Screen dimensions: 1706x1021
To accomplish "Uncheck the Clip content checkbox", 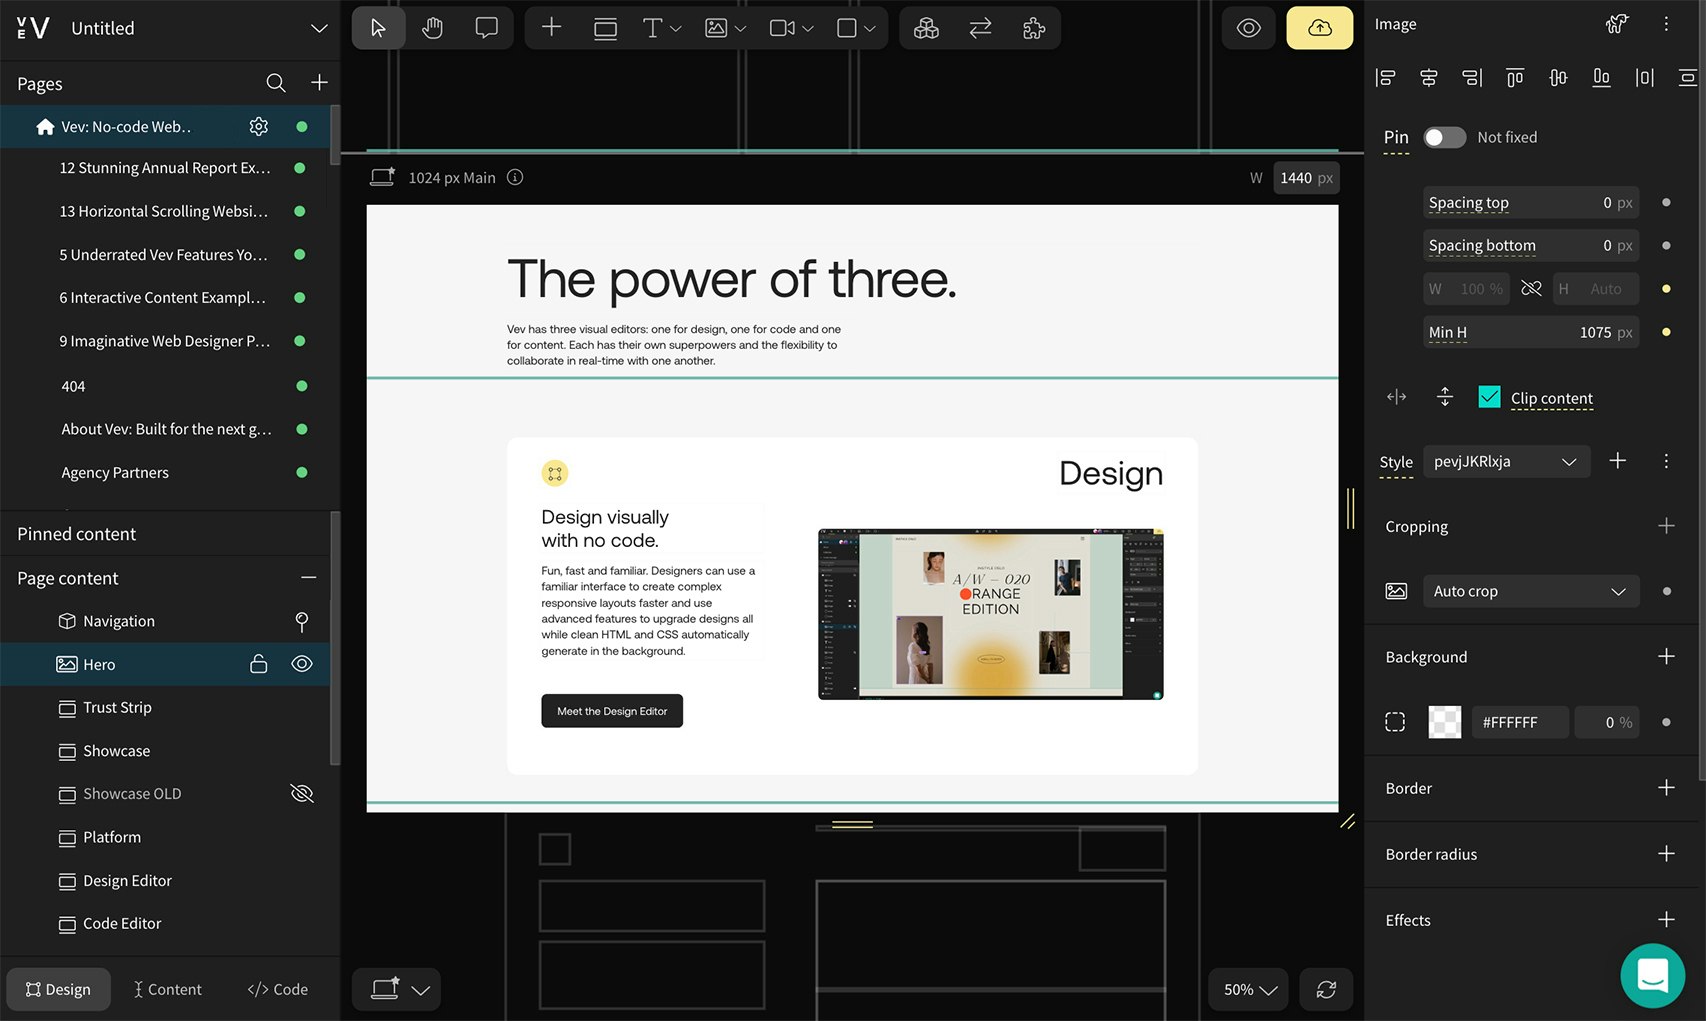I will [1489, 397].
